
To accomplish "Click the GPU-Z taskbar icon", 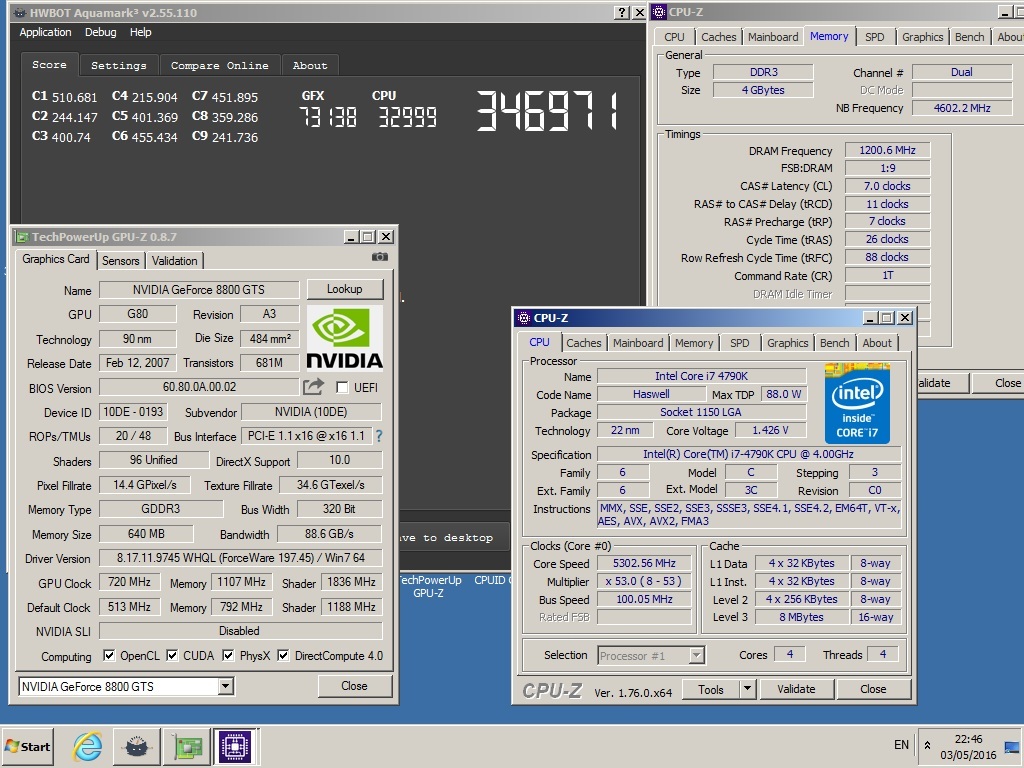I will 187,746.
